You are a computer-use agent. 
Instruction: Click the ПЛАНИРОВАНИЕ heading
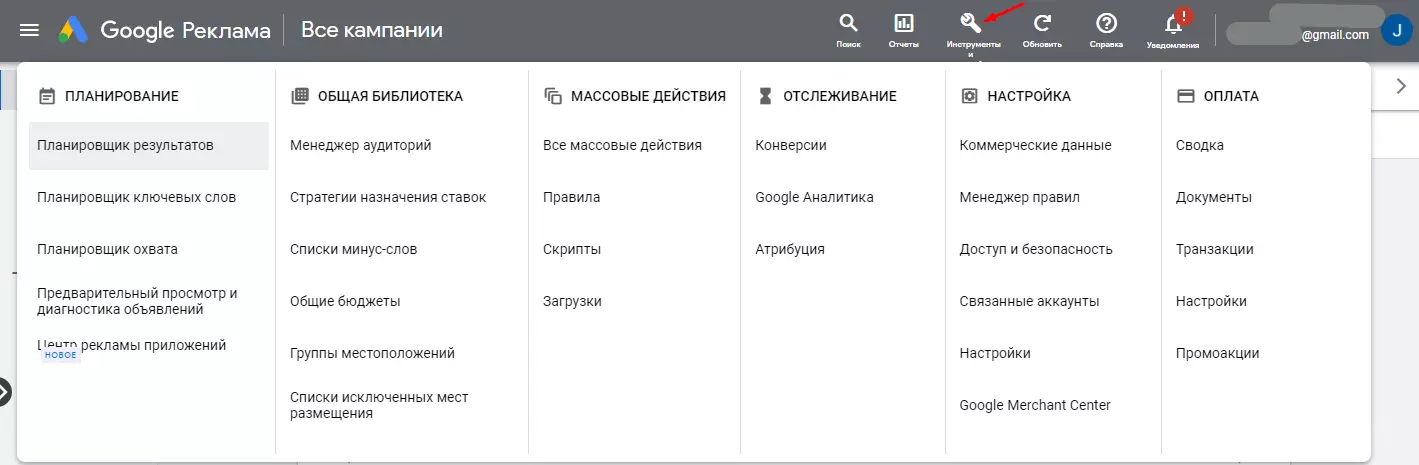122,96
